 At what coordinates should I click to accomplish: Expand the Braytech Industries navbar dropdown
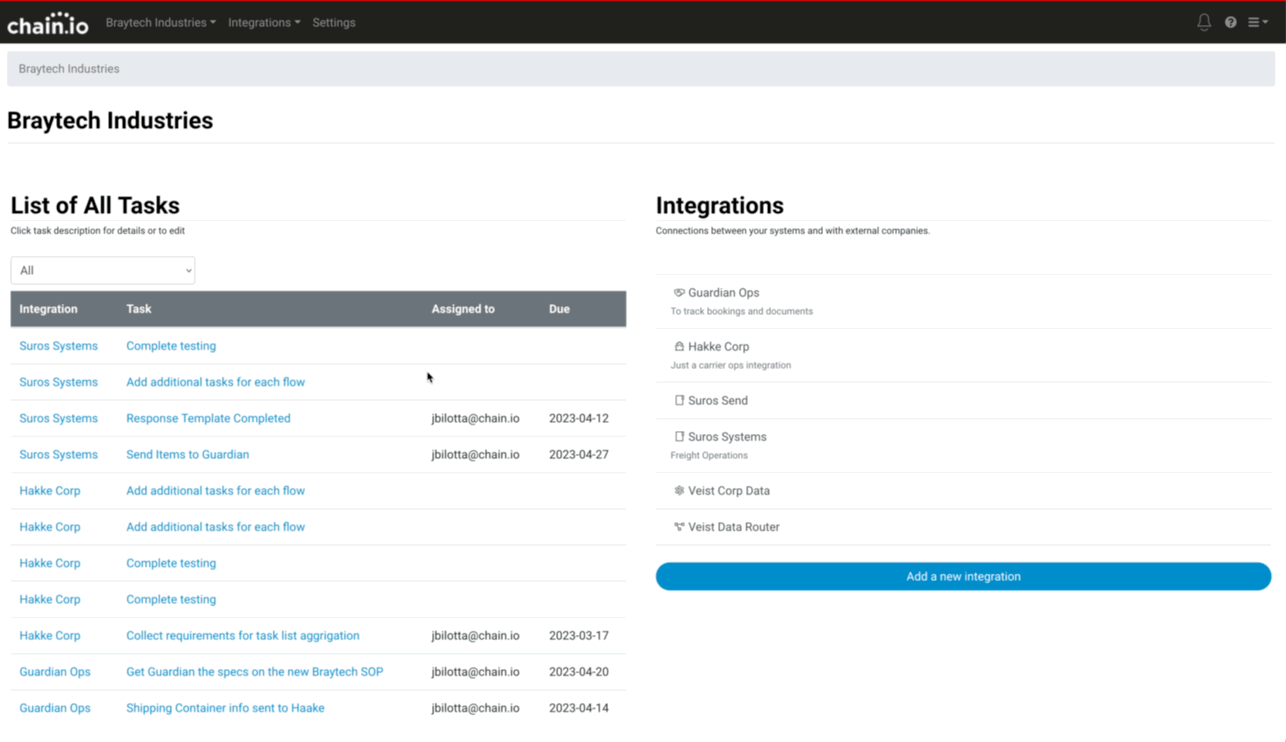pyautogui.click(x=161, y=22)
